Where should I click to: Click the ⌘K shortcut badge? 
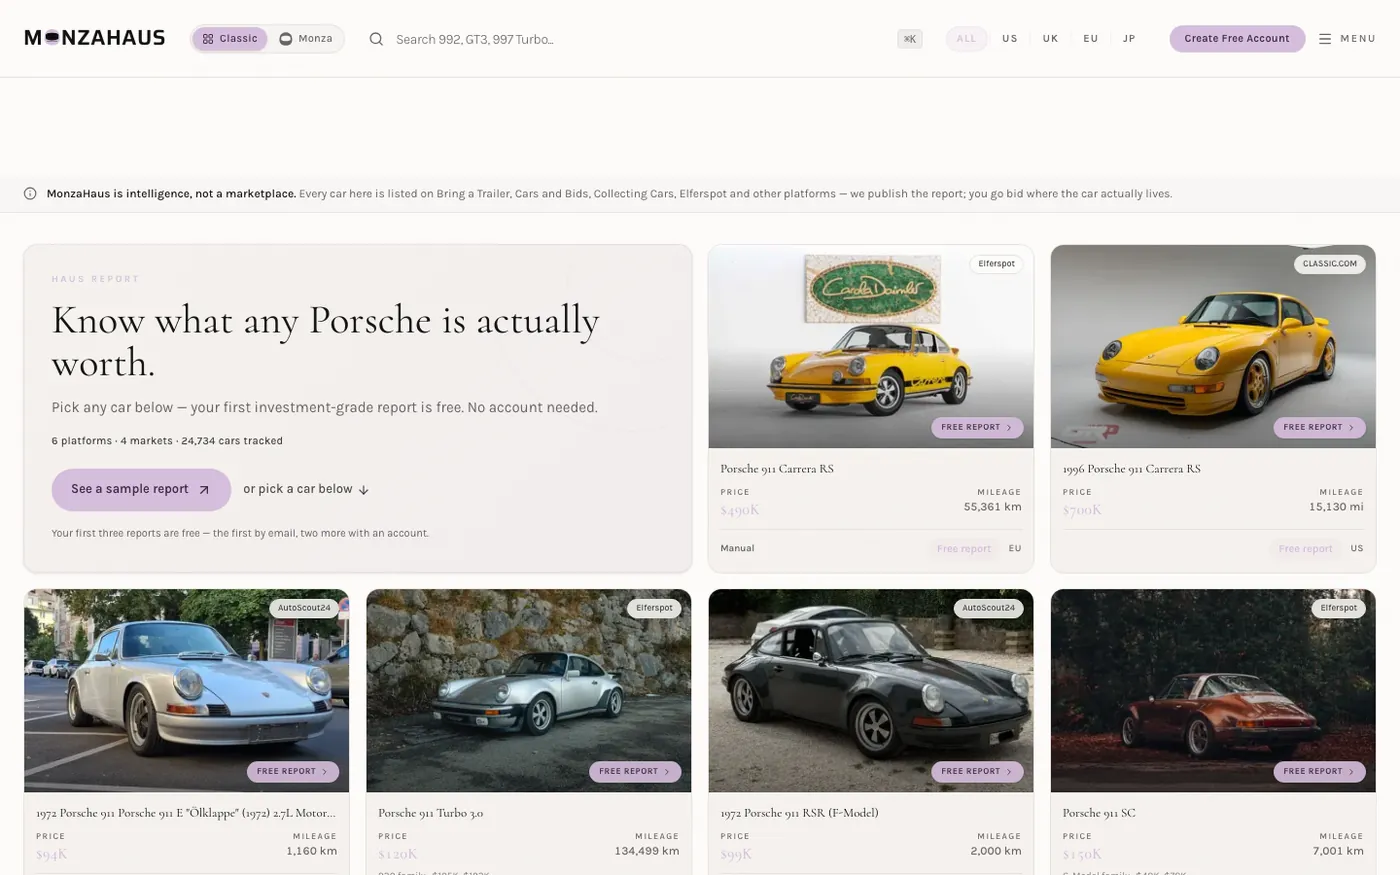(910, 39)
